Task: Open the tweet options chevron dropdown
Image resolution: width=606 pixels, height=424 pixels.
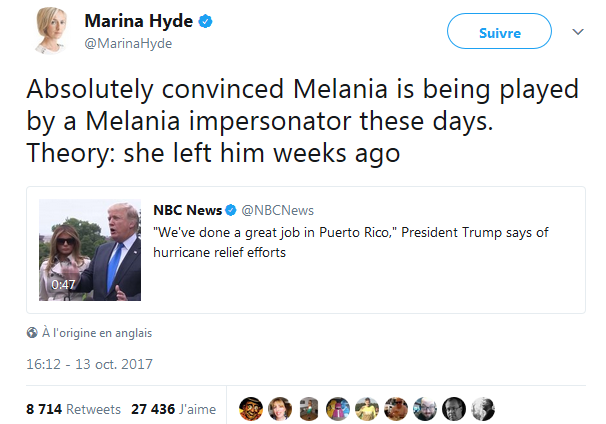Action: (577, 32)
